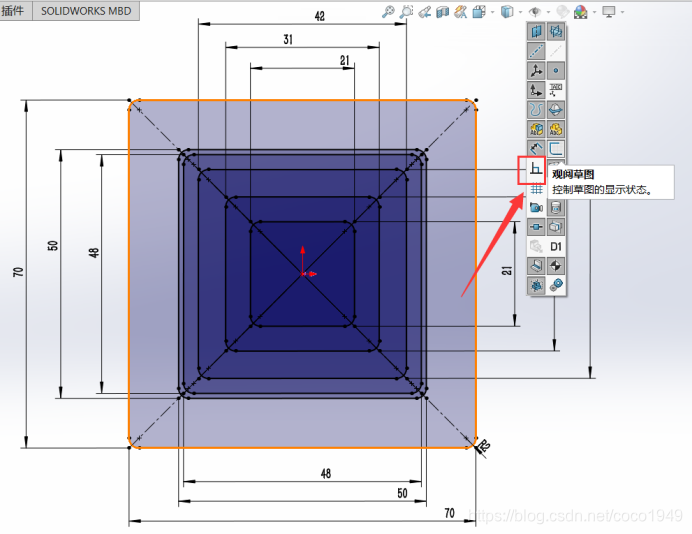
Task: Toggle View Origins icon
Action: (x=536, y=90)
